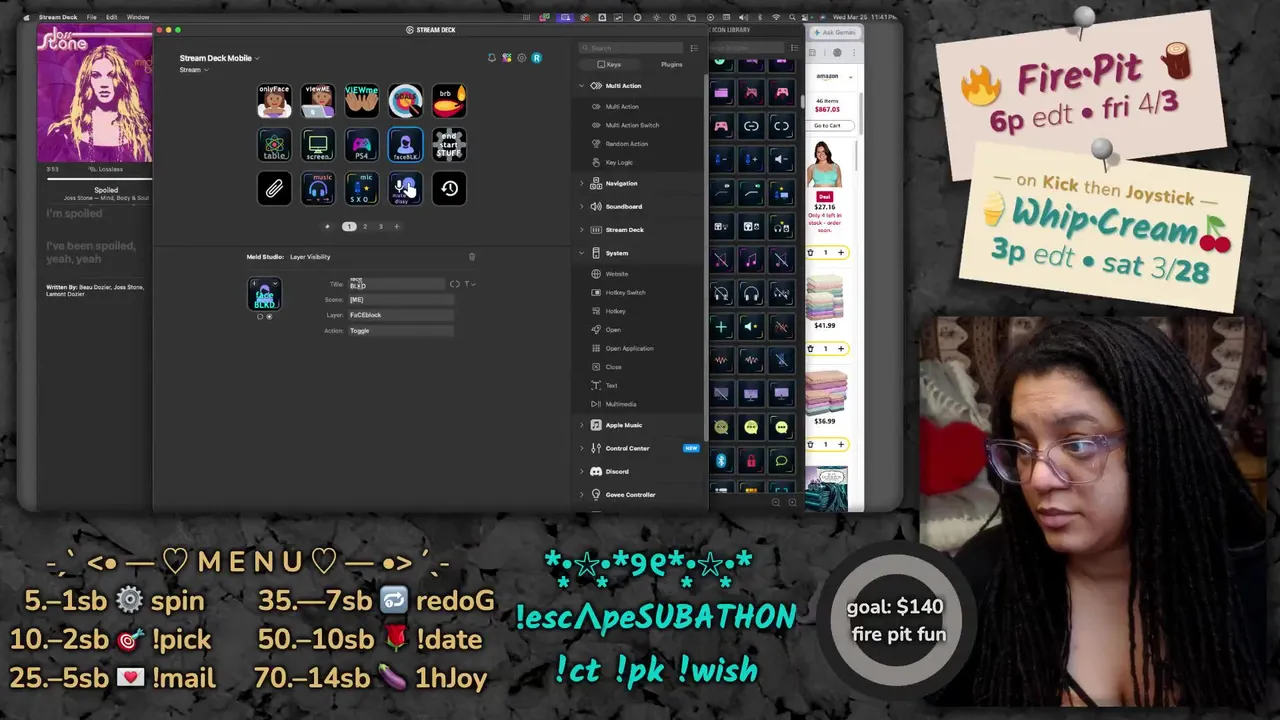
Task: Expand the Soundboard category
Action: [582, 206]
